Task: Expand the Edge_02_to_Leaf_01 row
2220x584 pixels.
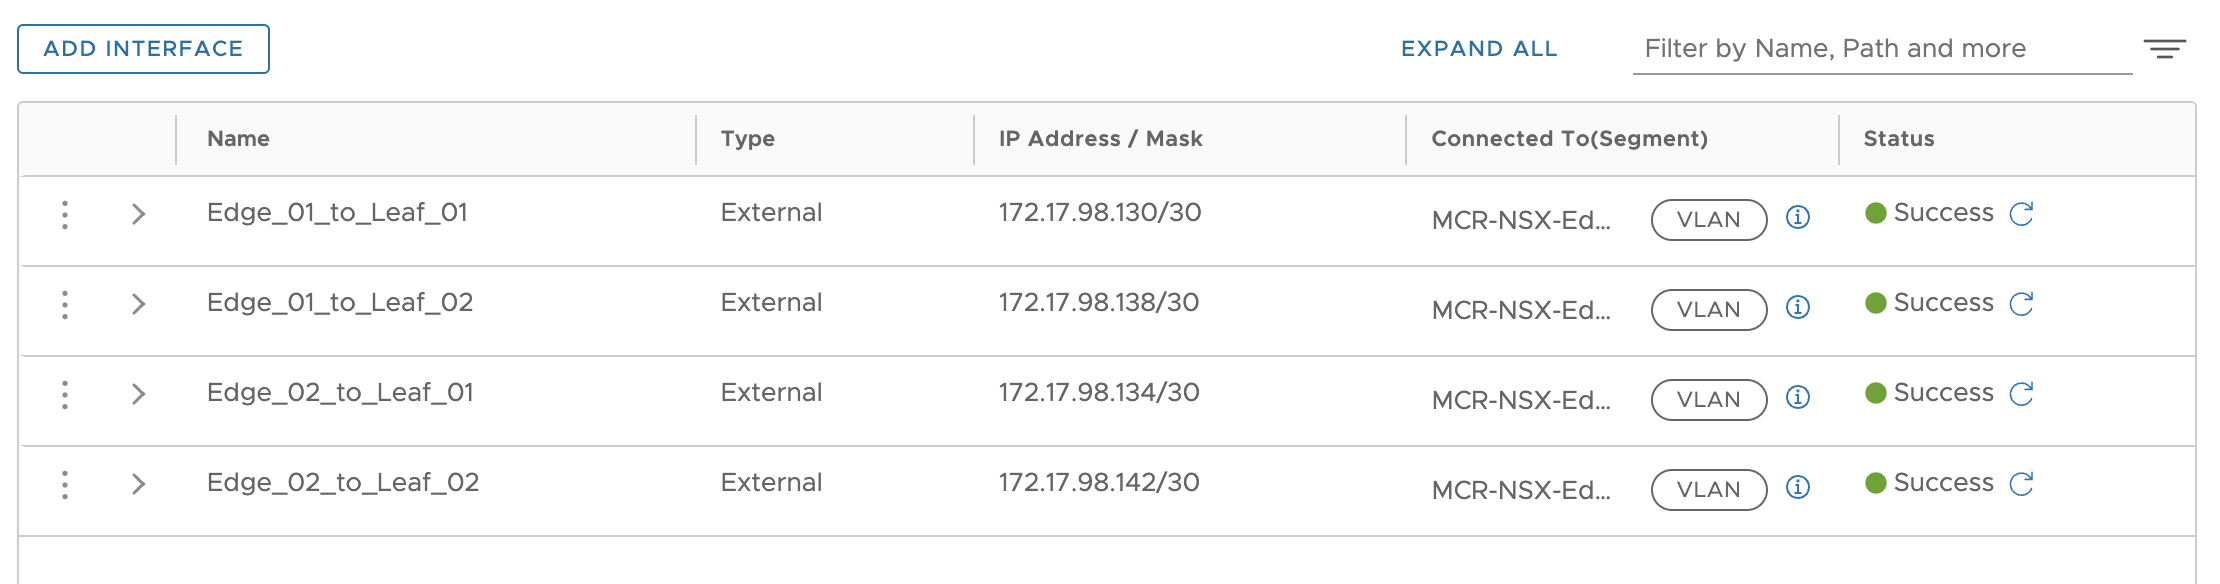Action: point(138,394)
